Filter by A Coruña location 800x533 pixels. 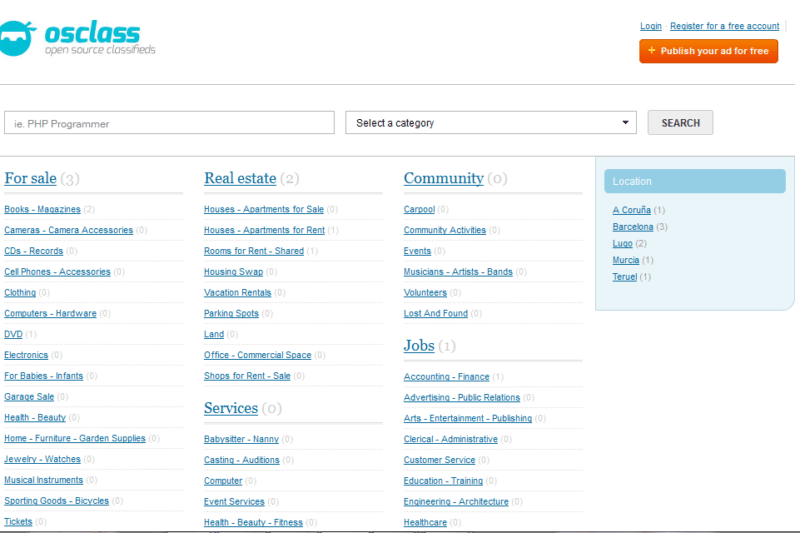631,210
